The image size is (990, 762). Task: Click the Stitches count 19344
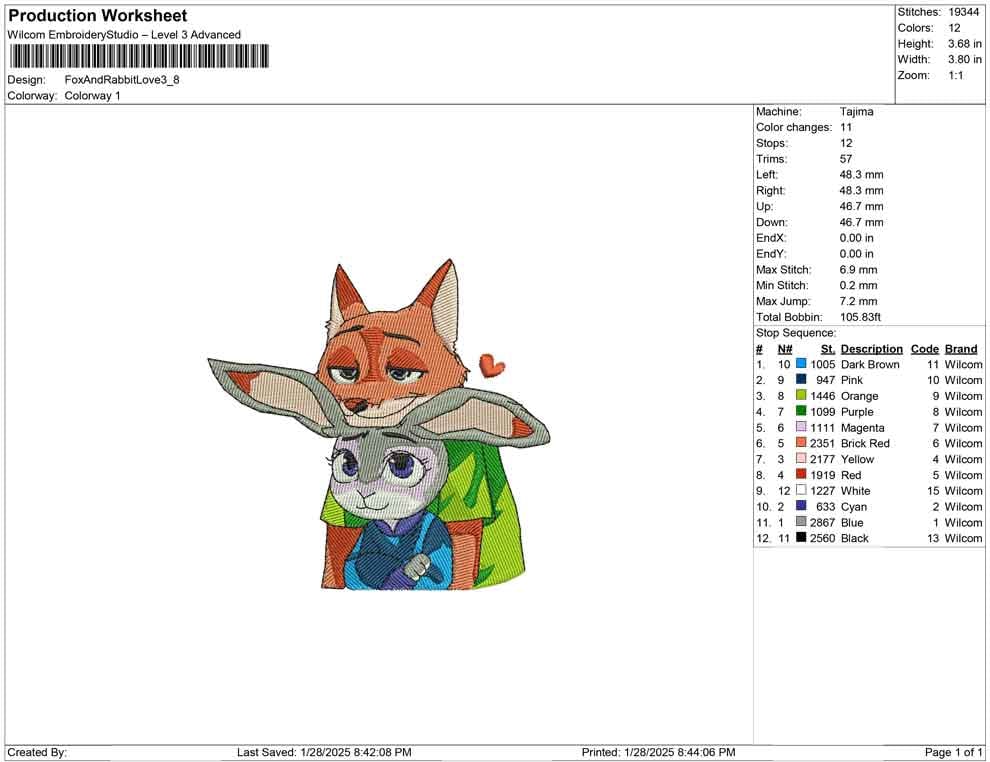963,12
